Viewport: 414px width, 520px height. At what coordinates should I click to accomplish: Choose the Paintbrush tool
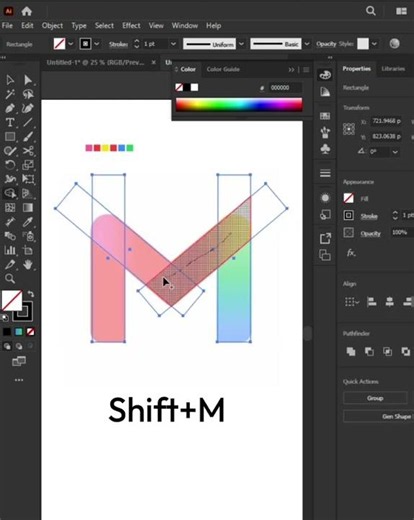[x=28, y=137]
